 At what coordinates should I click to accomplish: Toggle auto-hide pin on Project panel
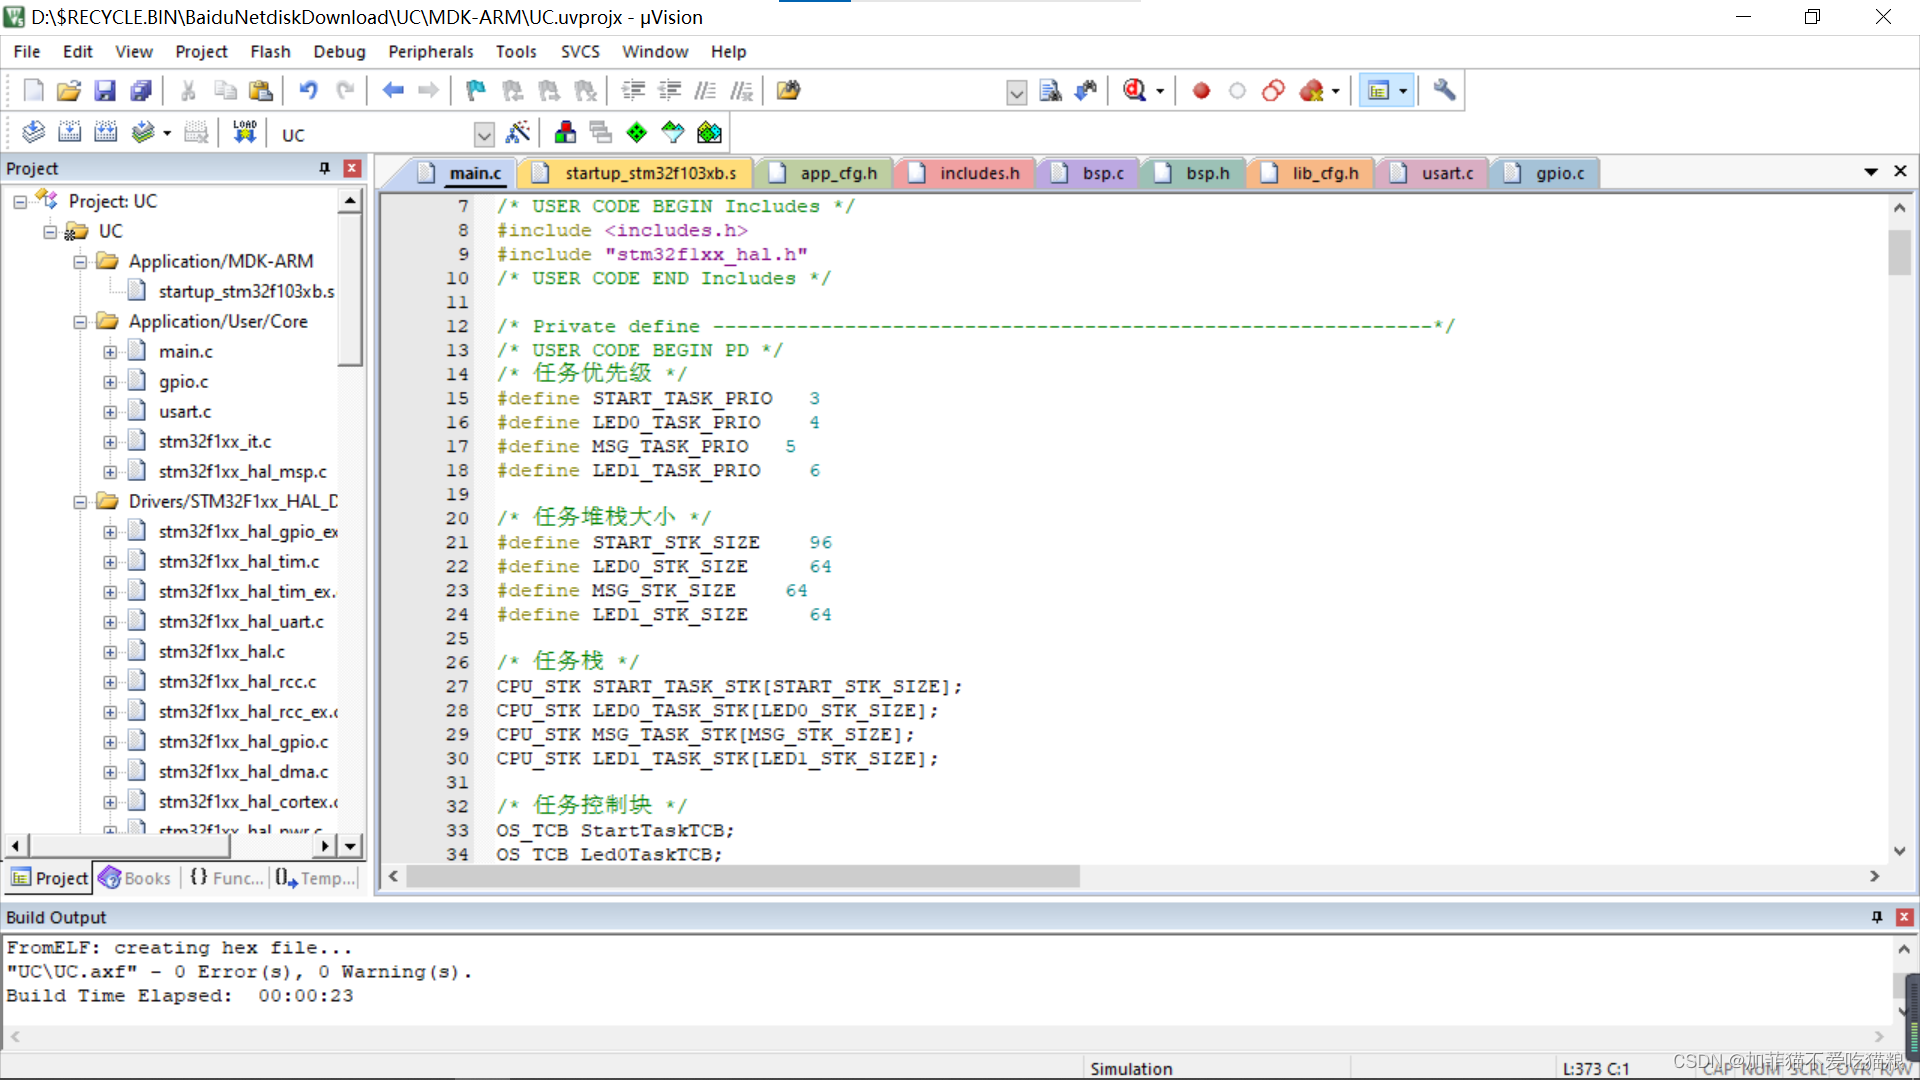pyautogui.click(x=324, y=168)
